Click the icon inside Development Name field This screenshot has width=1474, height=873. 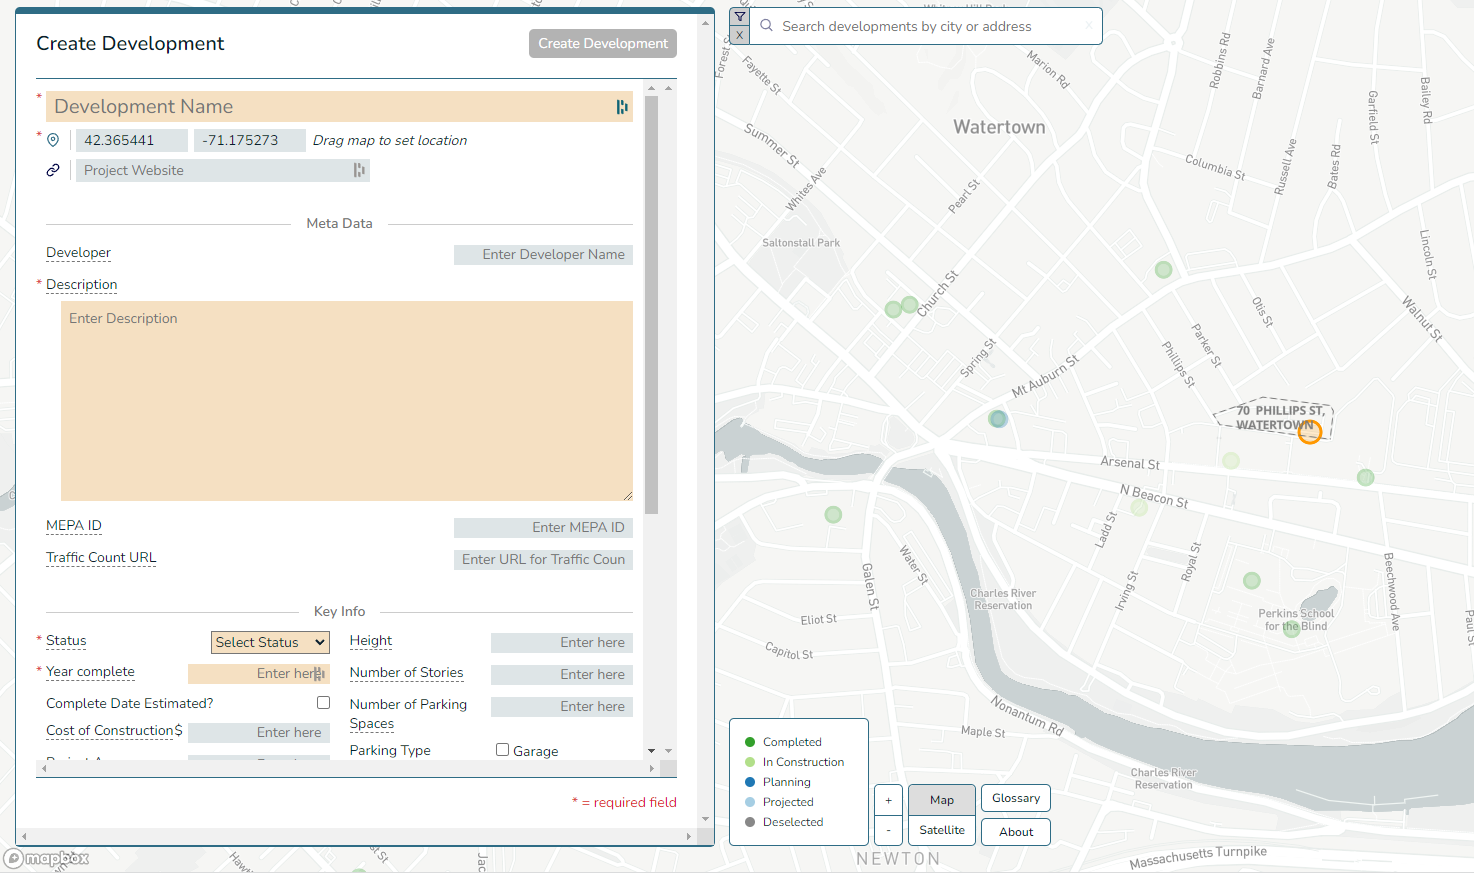tap(622, 107)
